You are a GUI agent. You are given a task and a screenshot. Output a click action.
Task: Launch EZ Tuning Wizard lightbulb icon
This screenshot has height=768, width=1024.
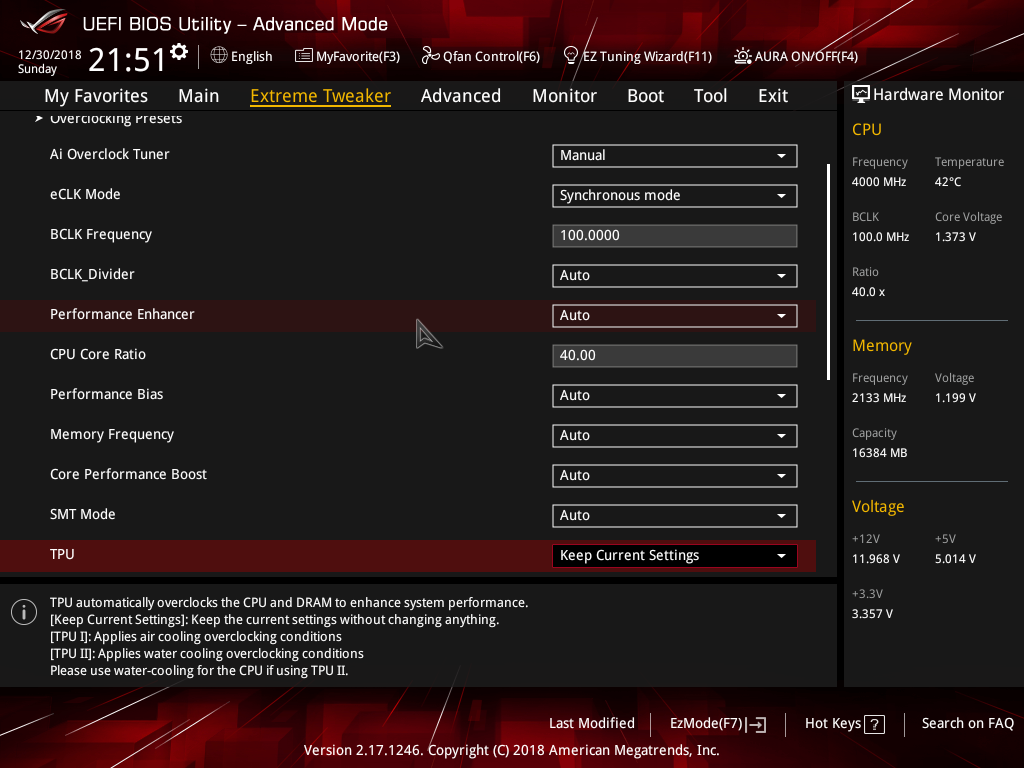click(x=571, y=56)
